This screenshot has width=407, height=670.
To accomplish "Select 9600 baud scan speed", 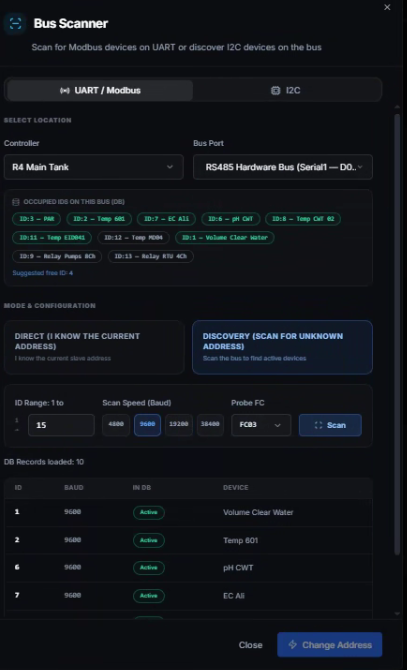I will coord(147,424).
